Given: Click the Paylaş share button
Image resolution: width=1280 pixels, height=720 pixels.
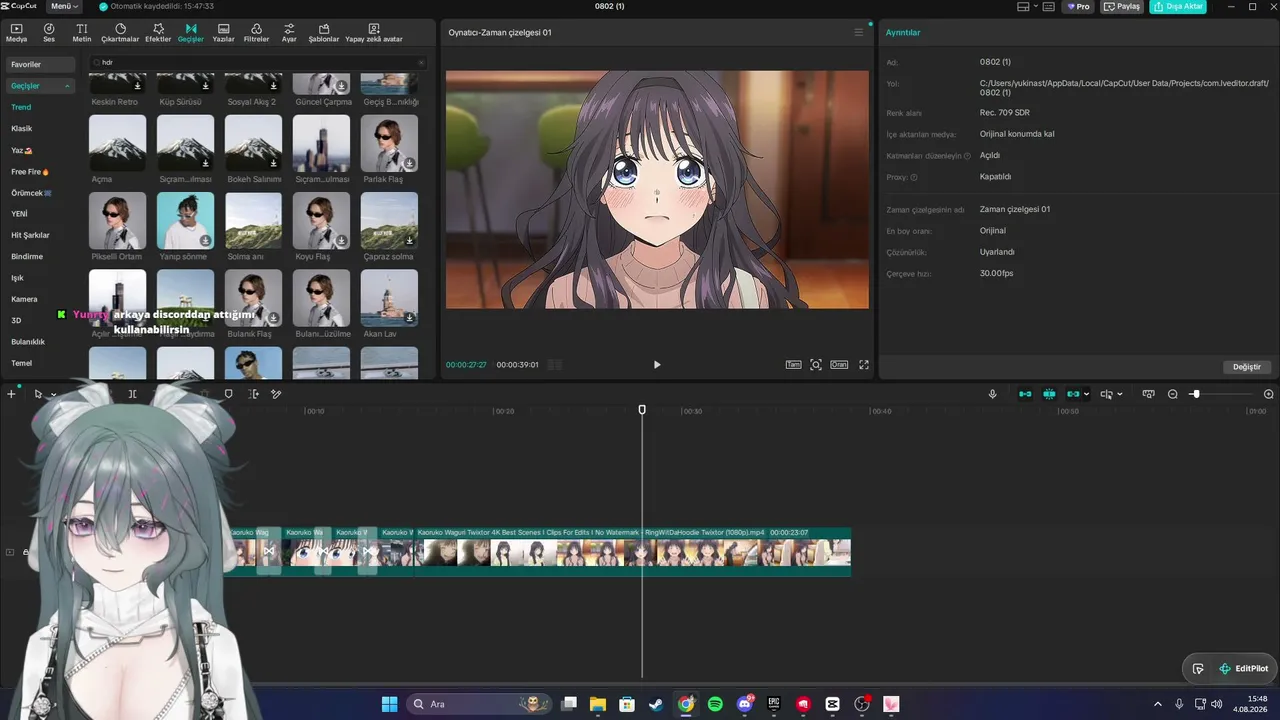Looking at the screenshot, I should (1122, 6).
